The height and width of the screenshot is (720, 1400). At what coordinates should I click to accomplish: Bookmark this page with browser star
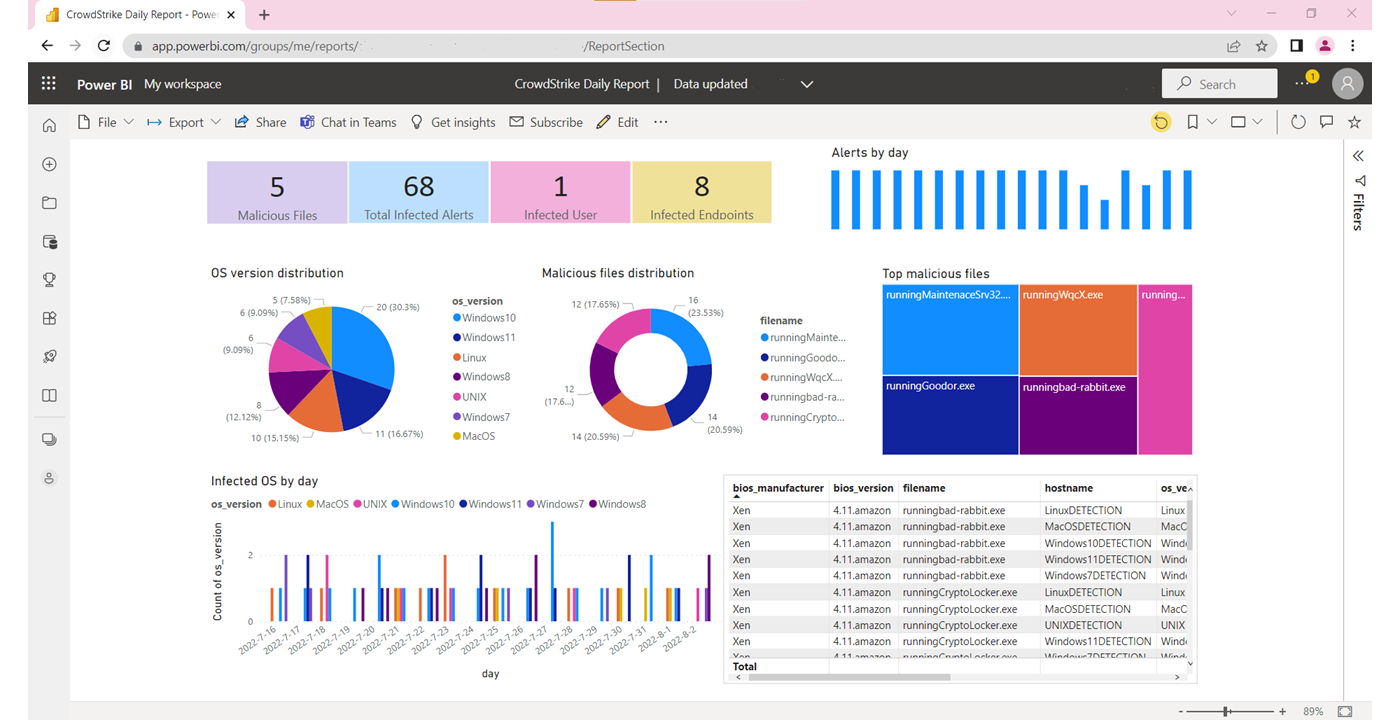coord(1262,45)
